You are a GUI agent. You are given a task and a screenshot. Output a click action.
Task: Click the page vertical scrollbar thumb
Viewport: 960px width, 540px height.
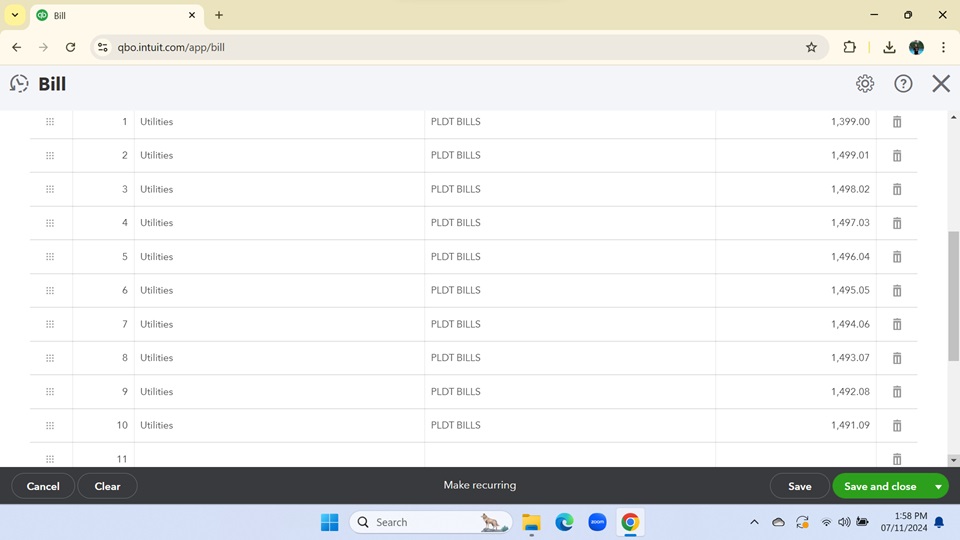tap(953, 296)
